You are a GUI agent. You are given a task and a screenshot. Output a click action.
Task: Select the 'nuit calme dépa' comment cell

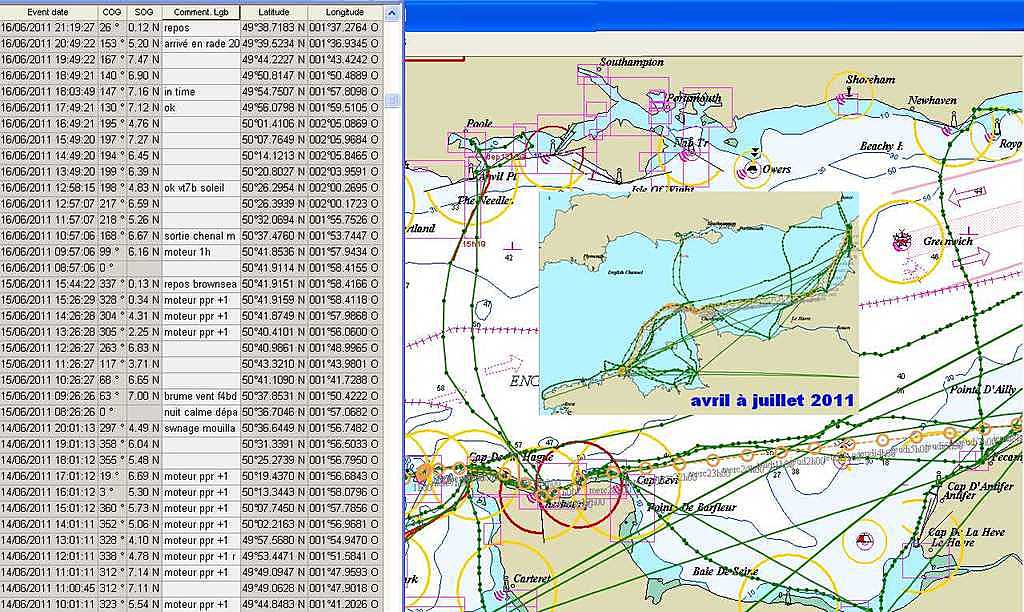click(200, 412)
